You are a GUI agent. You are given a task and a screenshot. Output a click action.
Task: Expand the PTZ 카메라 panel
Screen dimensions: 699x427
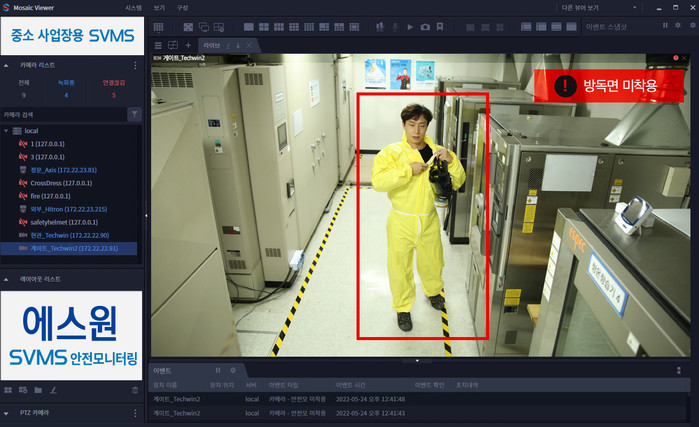8,412
